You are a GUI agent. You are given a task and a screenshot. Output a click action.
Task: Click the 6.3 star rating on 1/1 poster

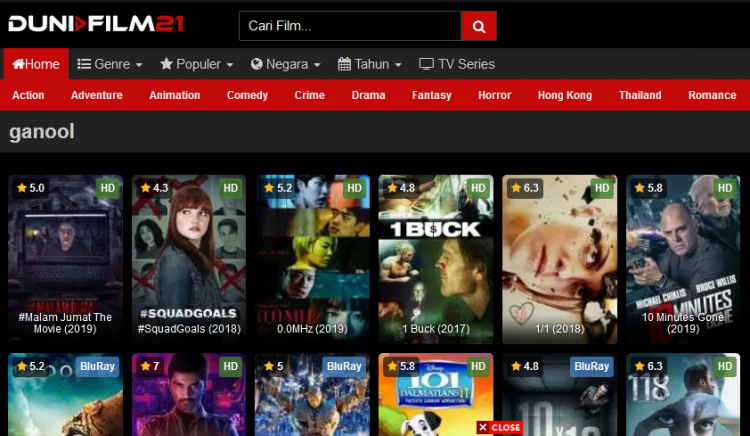coord(525,188)
